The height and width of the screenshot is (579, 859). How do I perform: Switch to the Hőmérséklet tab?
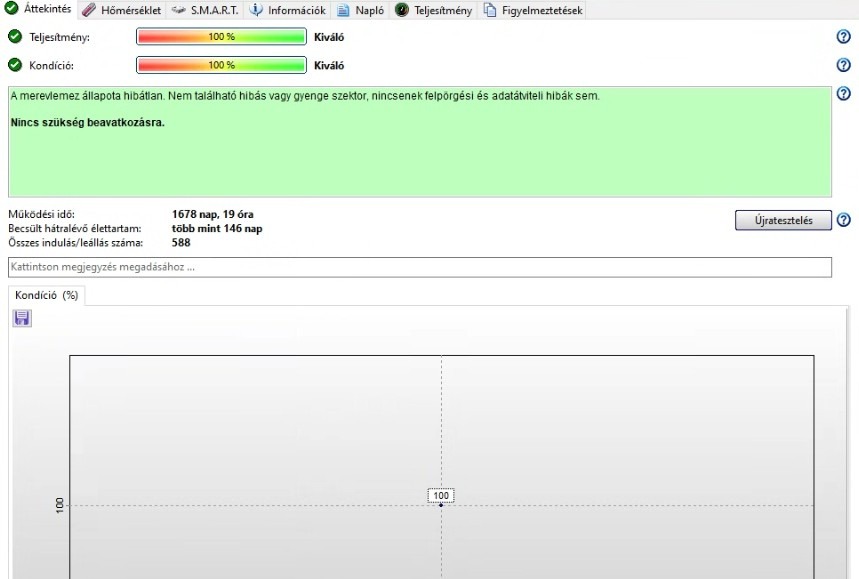122,10
